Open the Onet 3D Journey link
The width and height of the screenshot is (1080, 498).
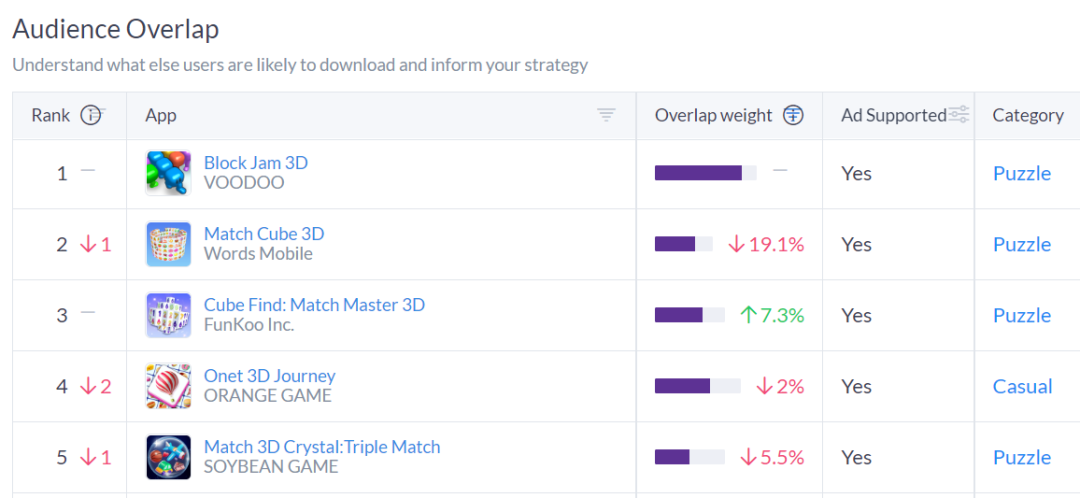coord(270,376)
